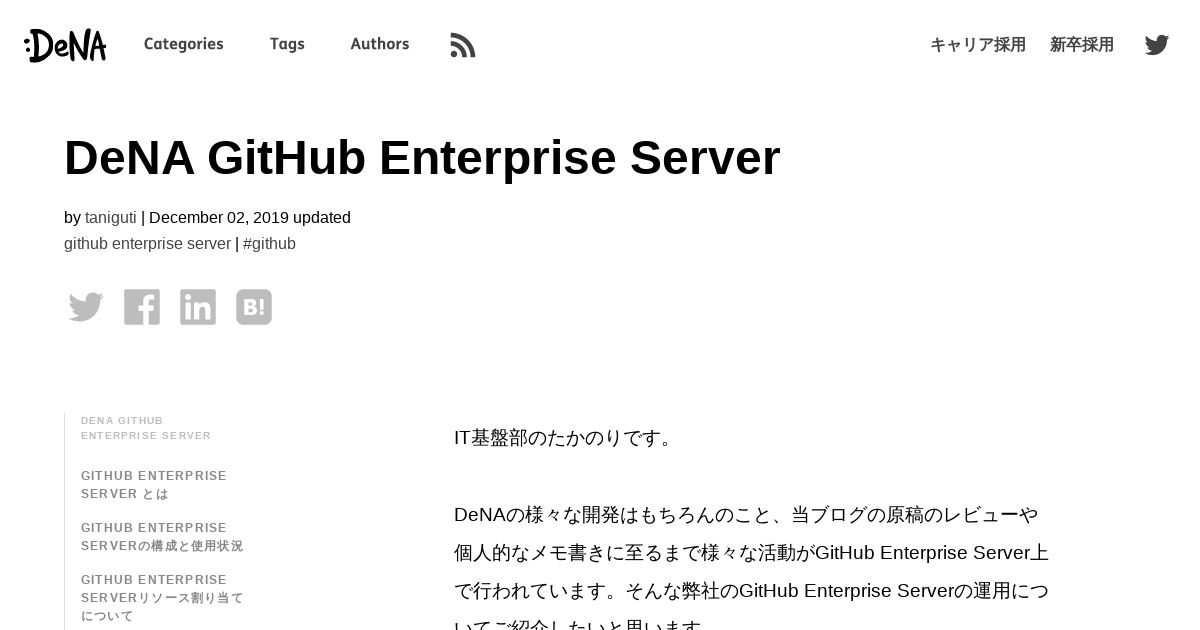Image resolution: width=1200 pixels, height=630 pixels.
Task: Jump to SERVERリソース割り当てについて section
Action: pyautogui.click(x=162, y=598)
